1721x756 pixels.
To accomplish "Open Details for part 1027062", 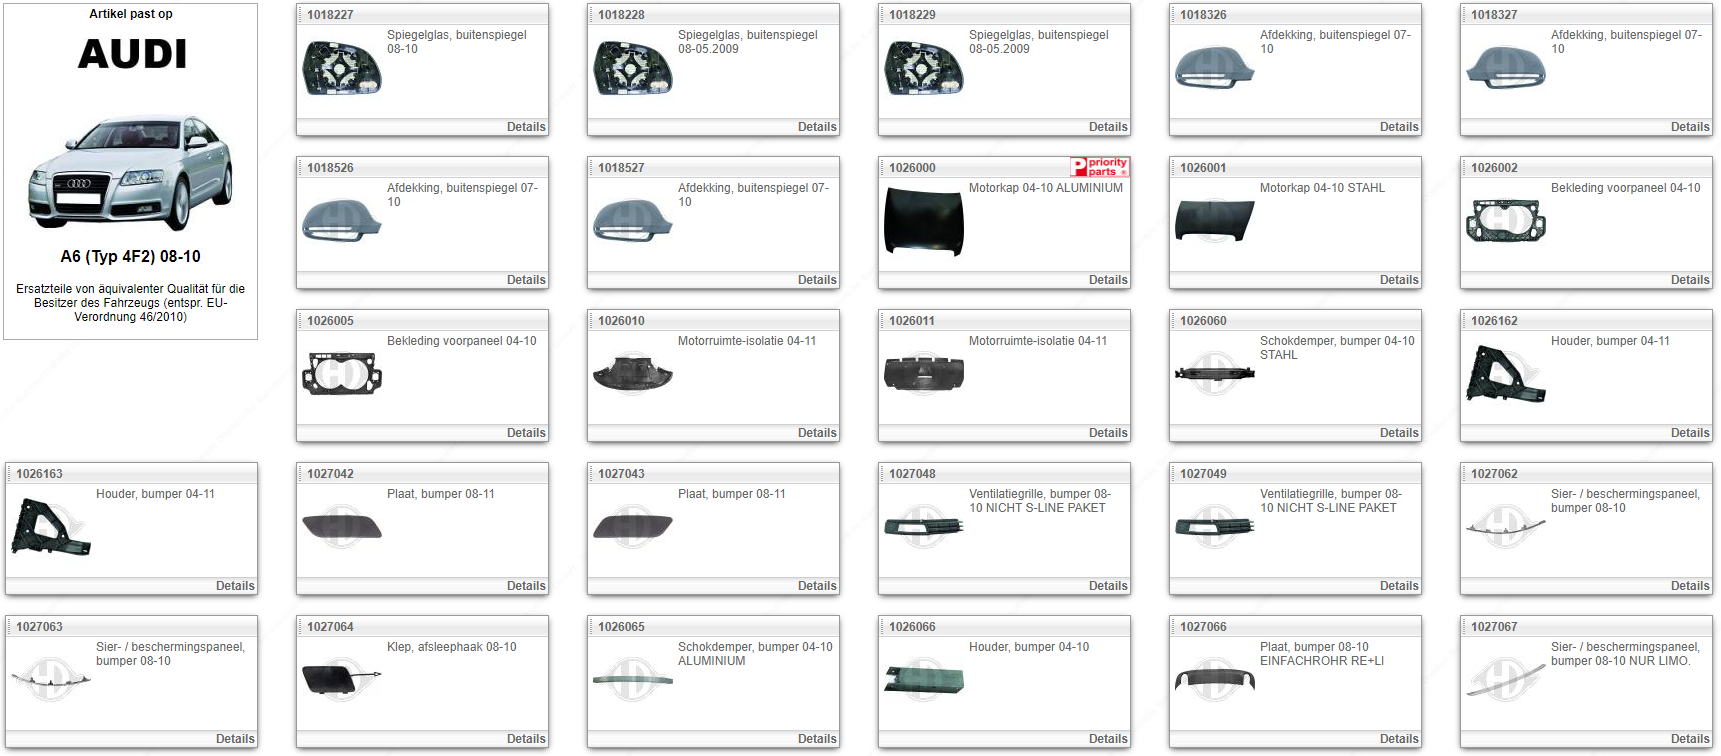I will coord(1690,586).
